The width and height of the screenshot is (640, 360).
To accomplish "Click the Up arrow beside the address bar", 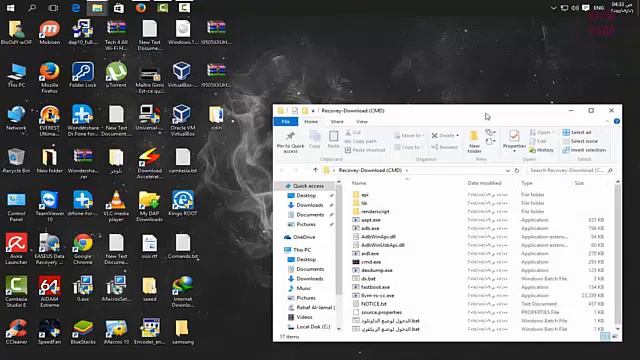I will pyautogui.click(x=315, y=170).
